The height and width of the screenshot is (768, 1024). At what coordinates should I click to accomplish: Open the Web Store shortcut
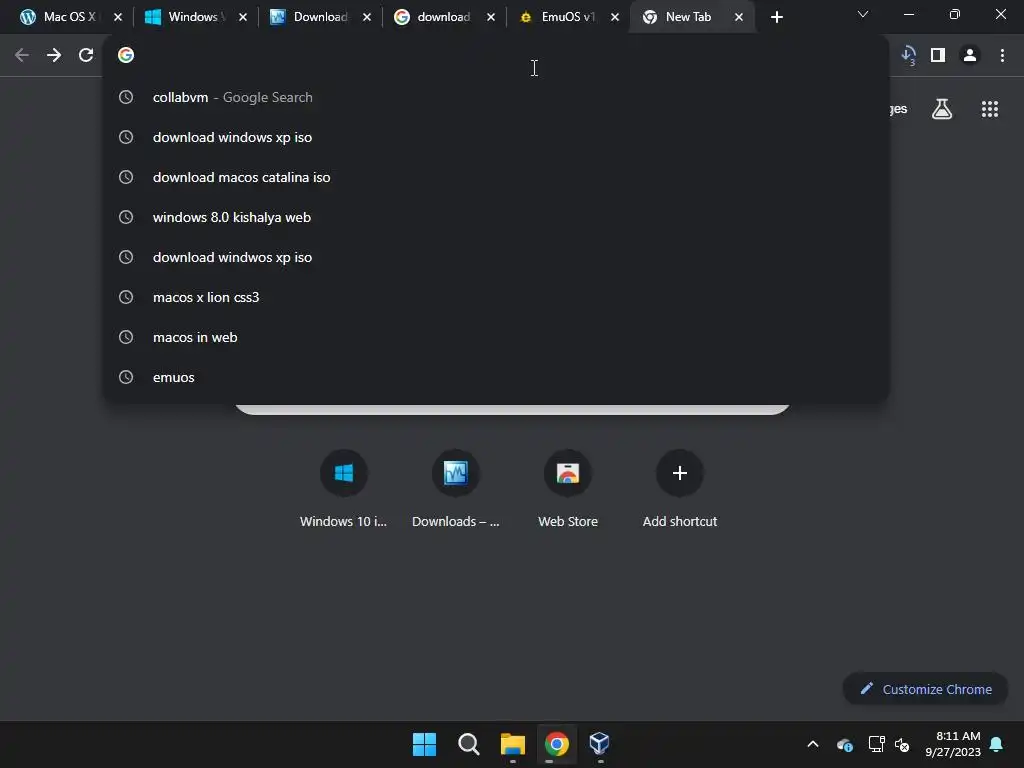pos(568,488)
